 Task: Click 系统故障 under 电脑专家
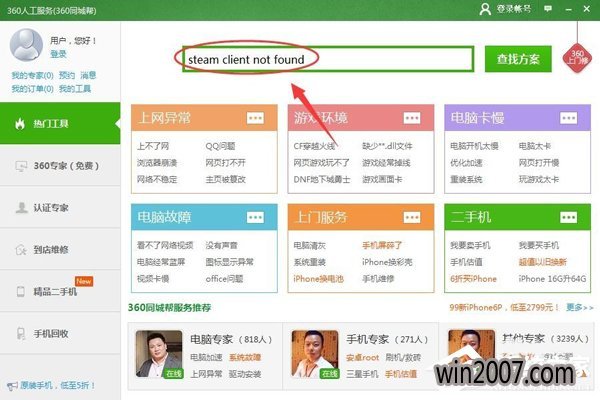tap(245, 358)
